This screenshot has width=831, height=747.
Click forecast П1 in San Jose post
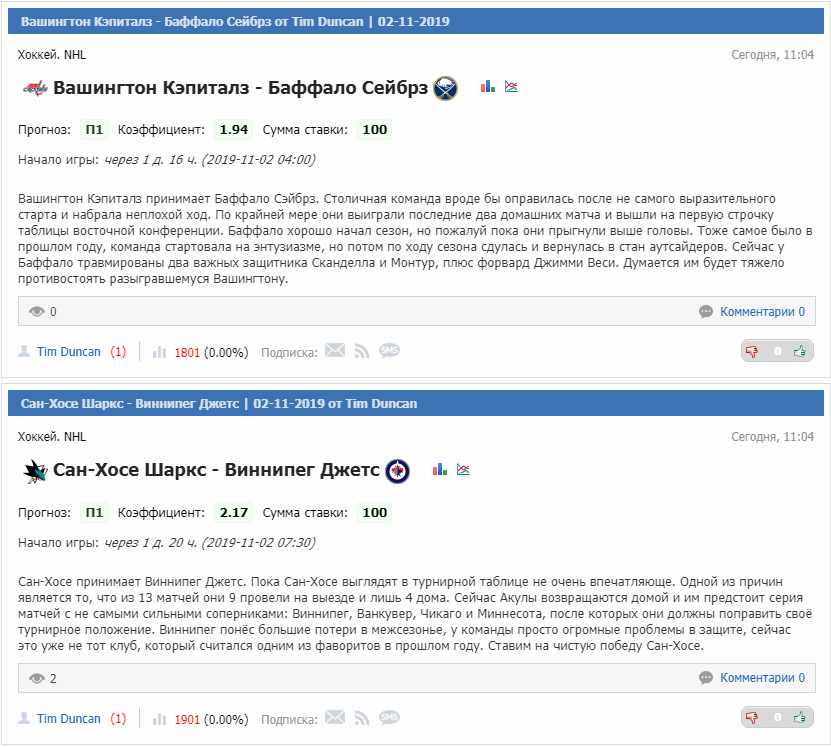94,513
